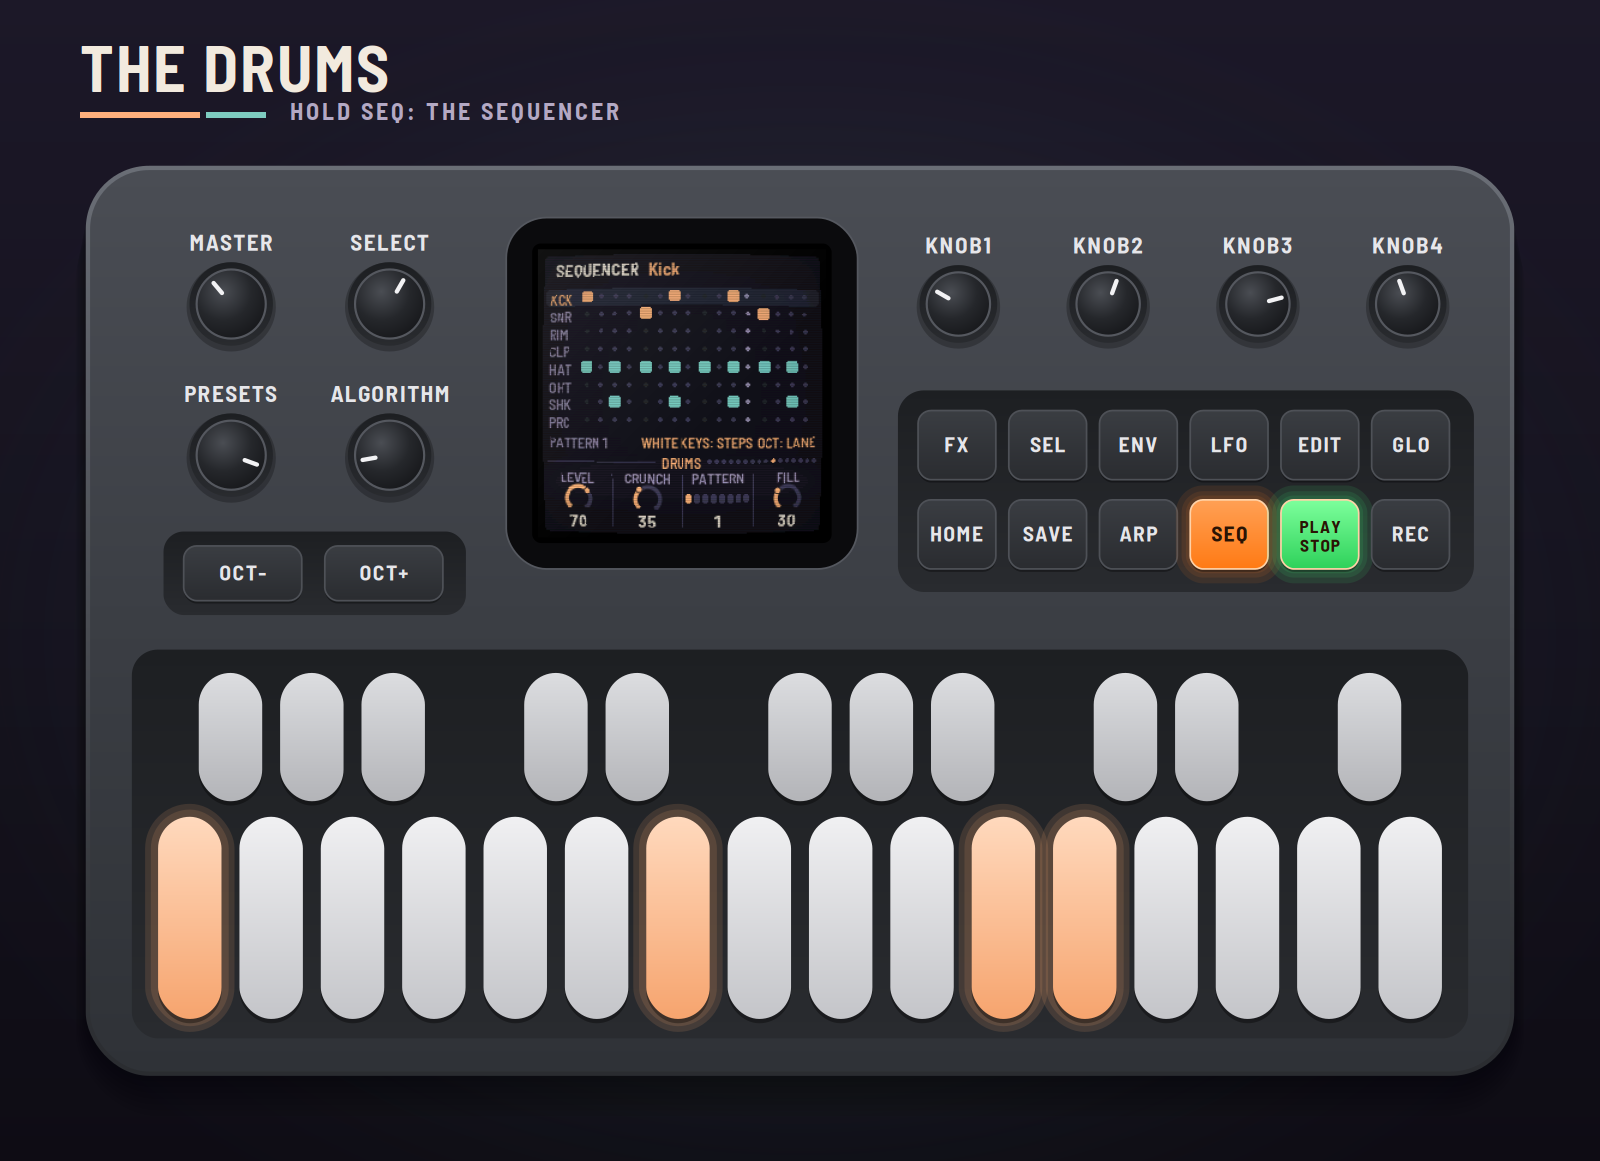The width and height of the screenshot is (1600, 1161).
Task: Enable the ARP arpeggiator
Action: point(1138,534)
